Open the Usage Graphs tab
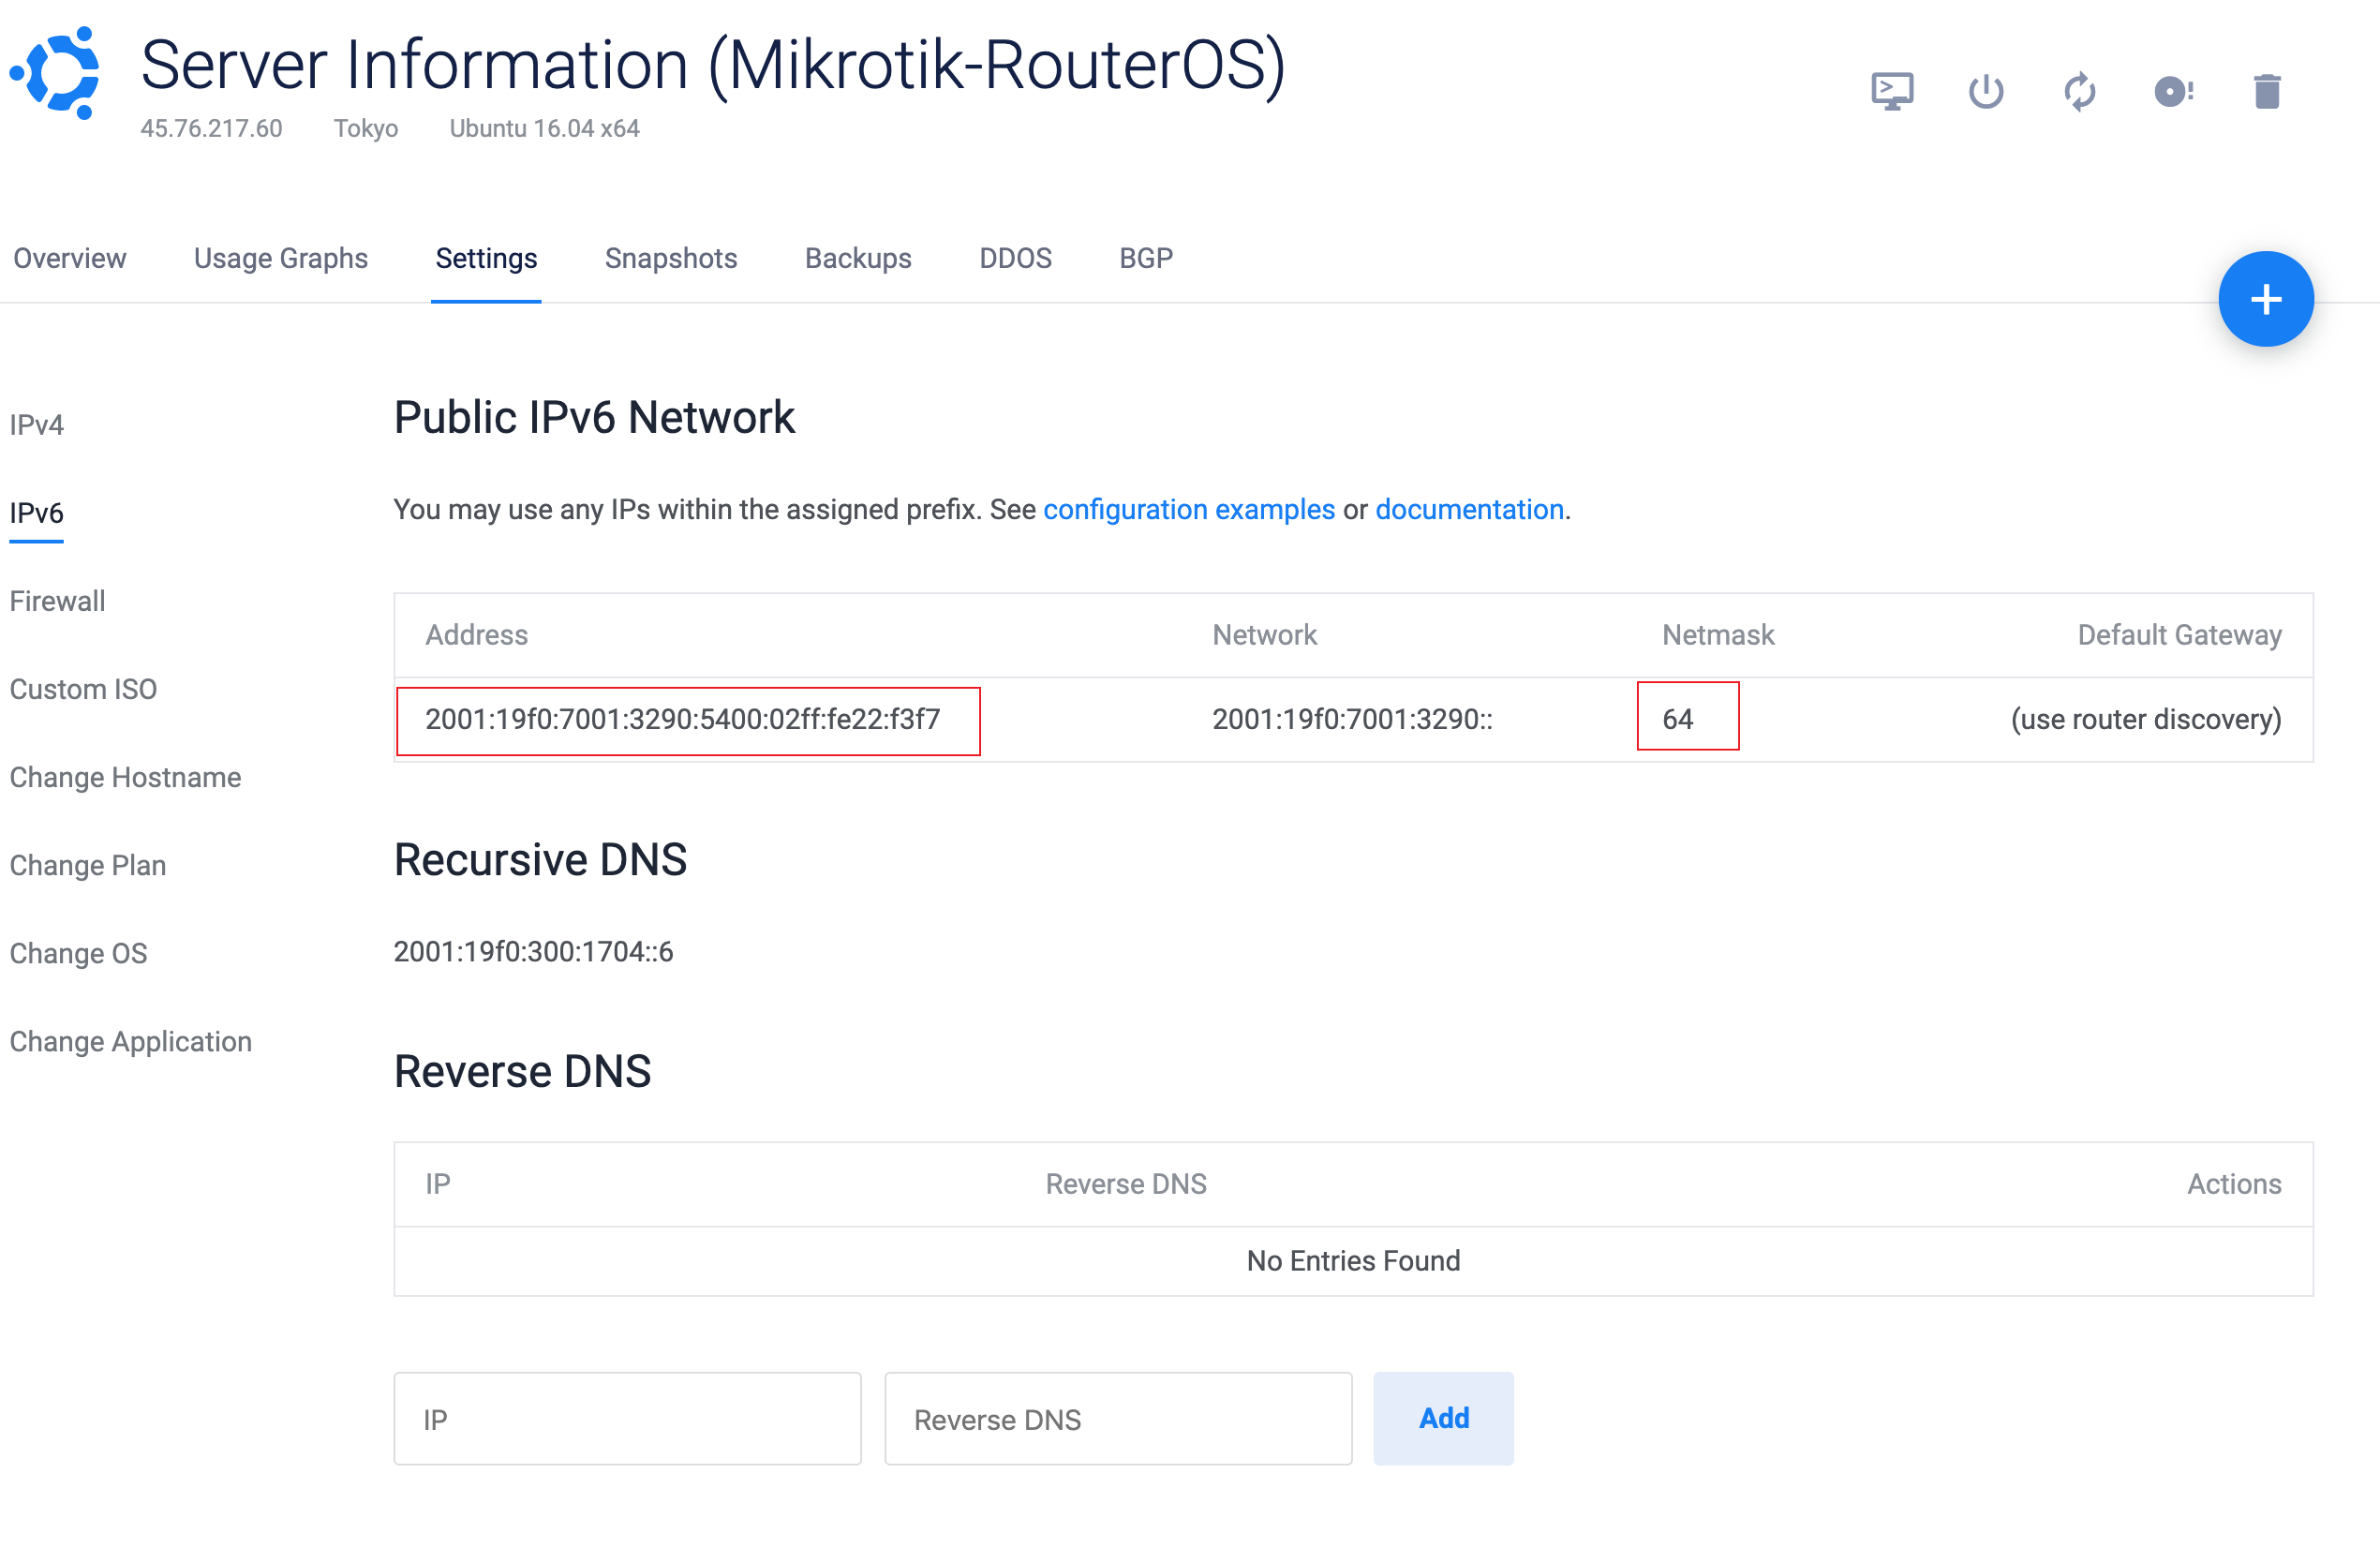The height and width of the screenshot is (1548, 2380). click(281, 258)
